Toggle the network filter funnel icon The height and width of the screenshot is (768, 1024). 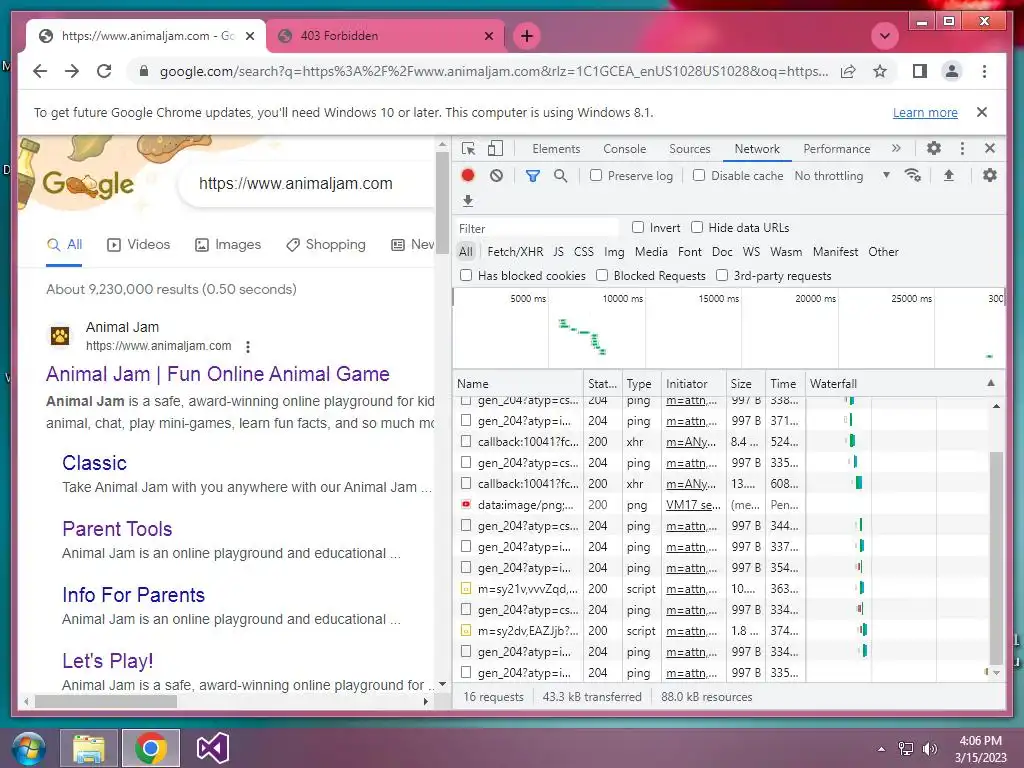point(533,176)
